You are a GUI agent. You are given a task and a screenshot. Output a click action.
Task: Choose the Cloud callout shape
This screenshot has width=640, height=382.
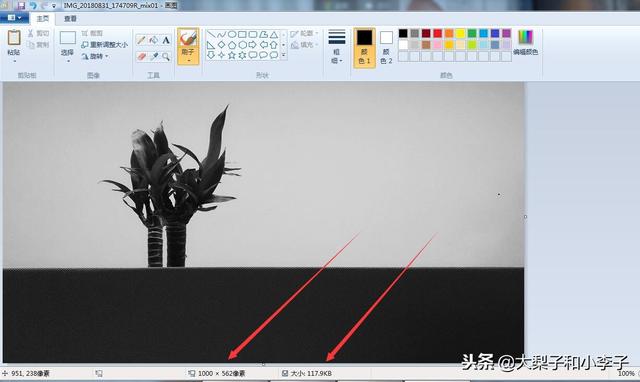pos(274,55)
